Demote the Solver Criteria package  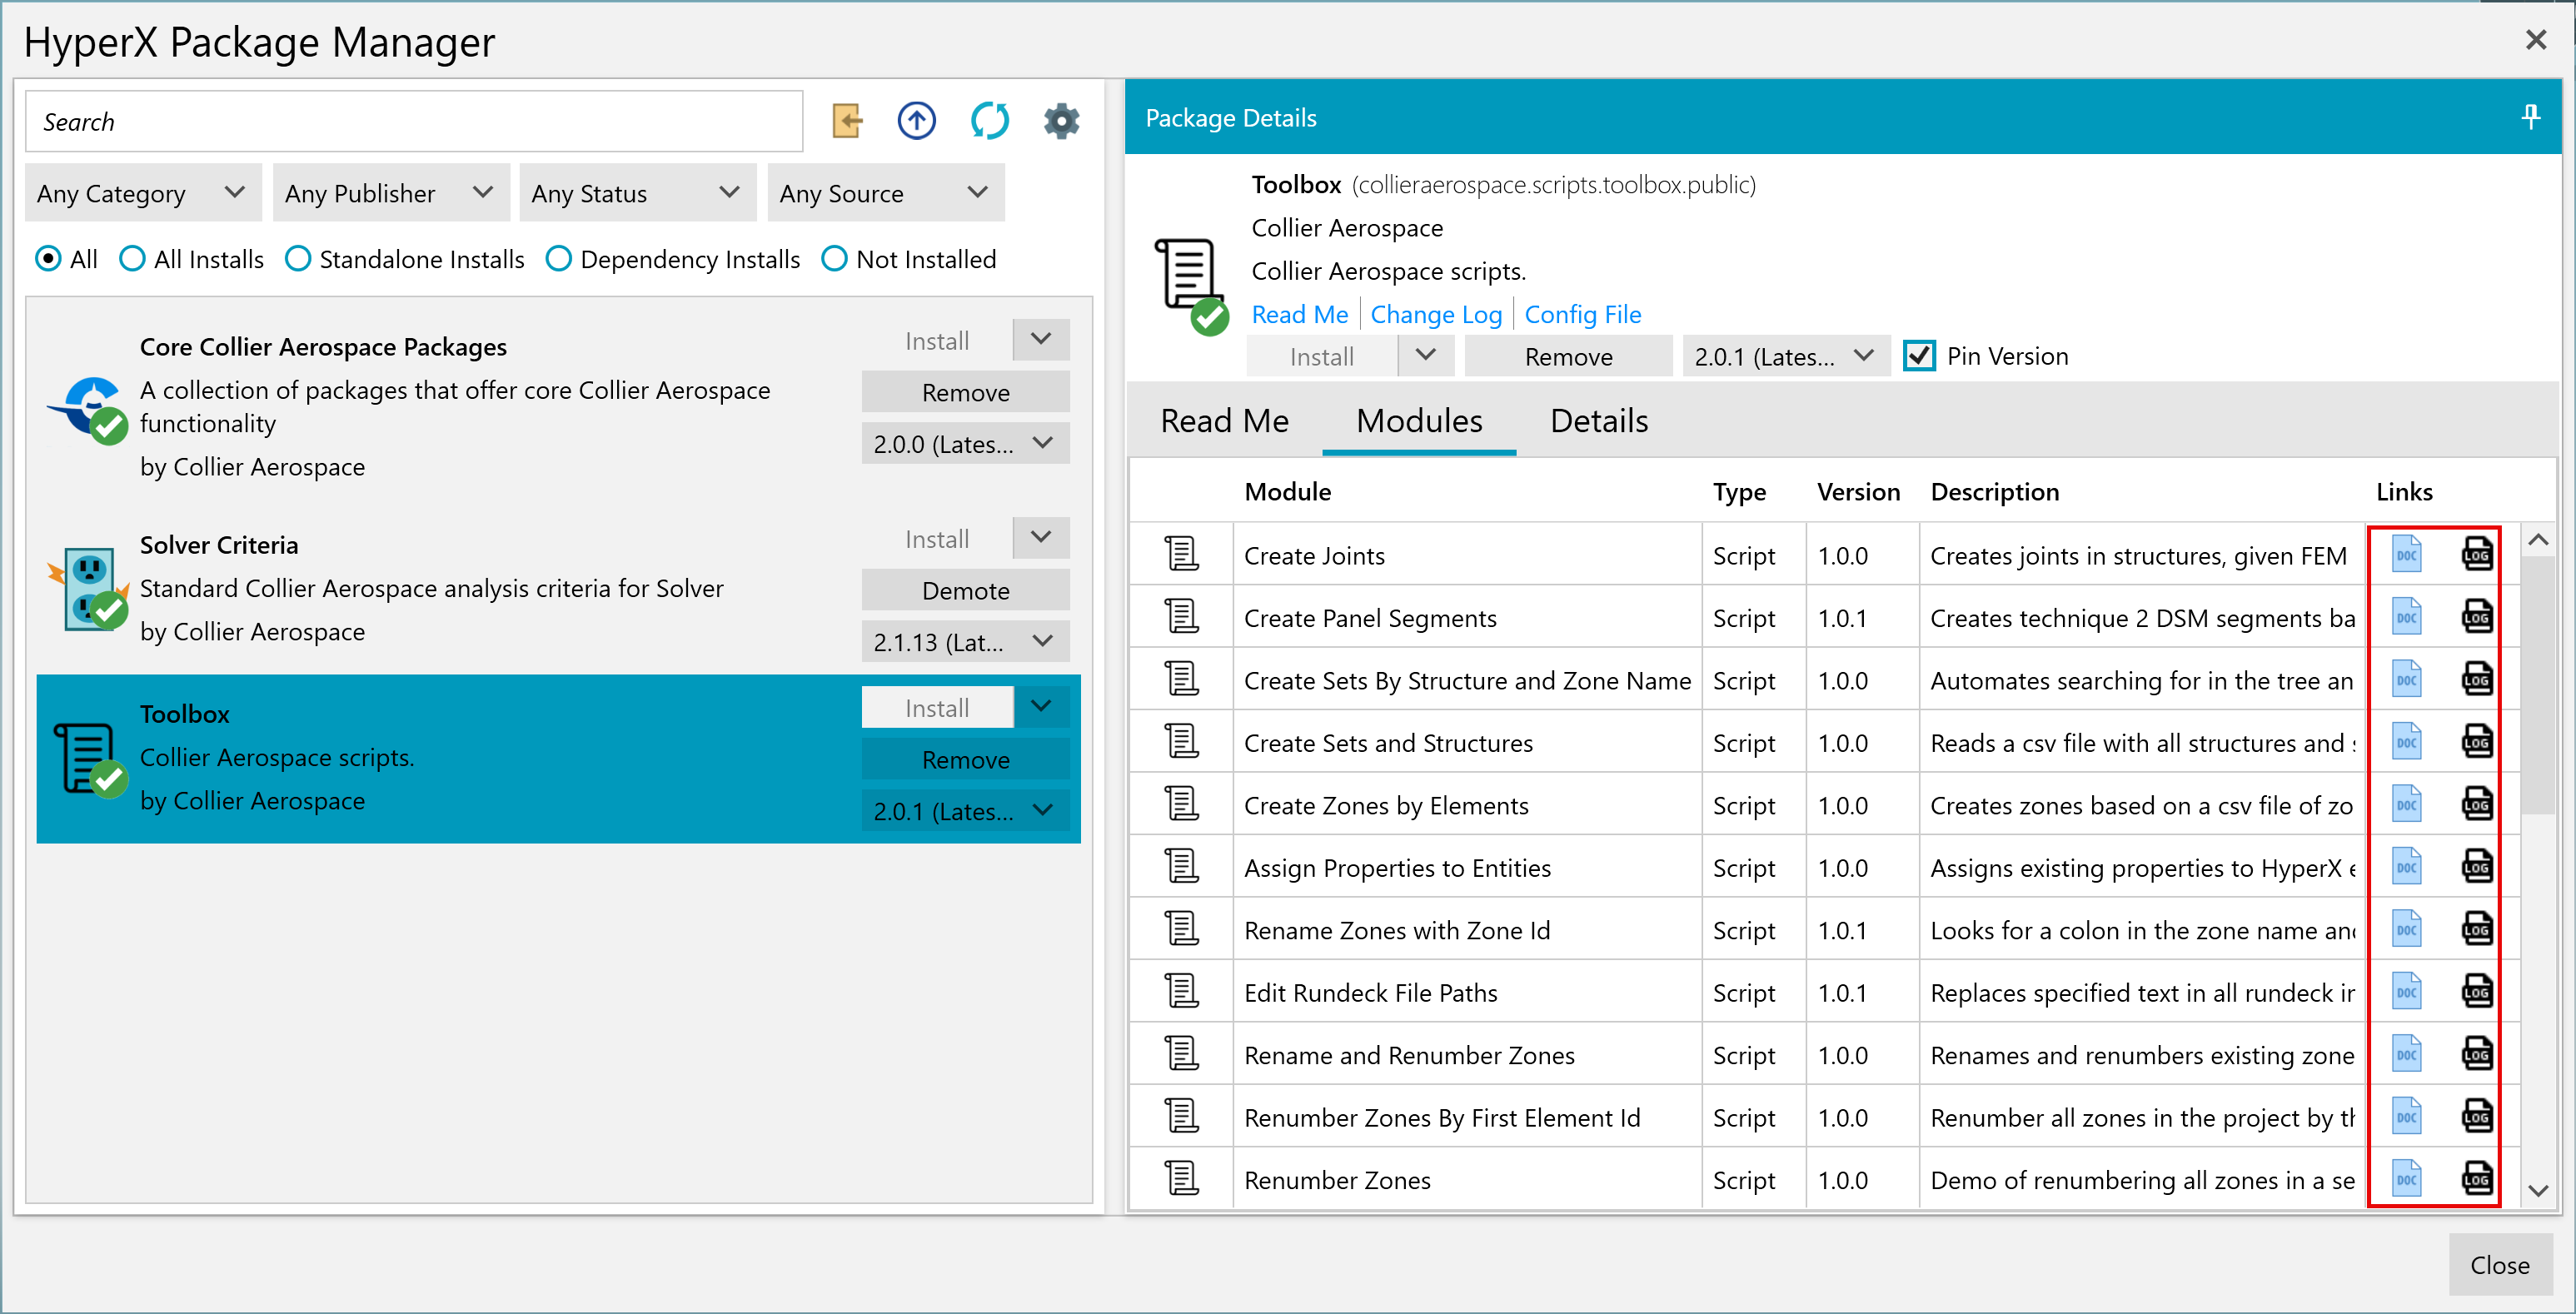click(x=965, y=590)
